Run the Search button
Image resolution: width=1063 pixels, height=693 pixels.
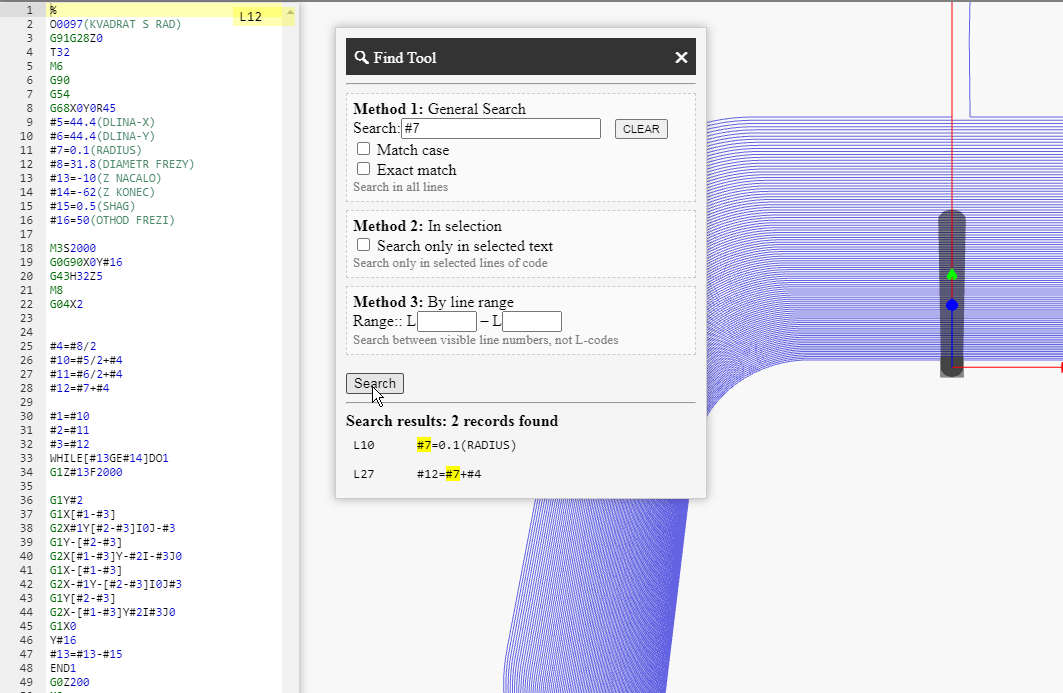(375, 384)
